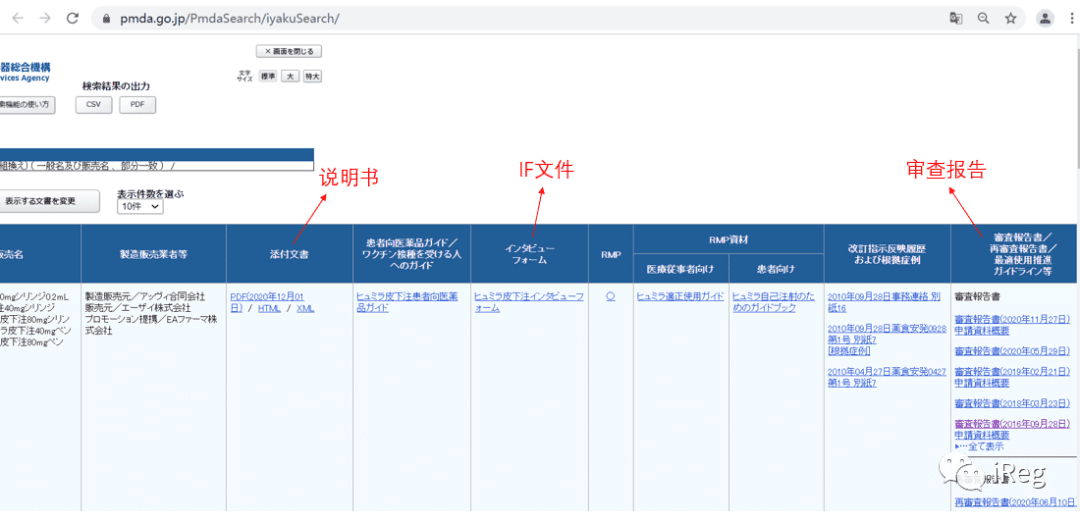
Task: Open the 10件 display count dropdown
Action: pos(140,206)
